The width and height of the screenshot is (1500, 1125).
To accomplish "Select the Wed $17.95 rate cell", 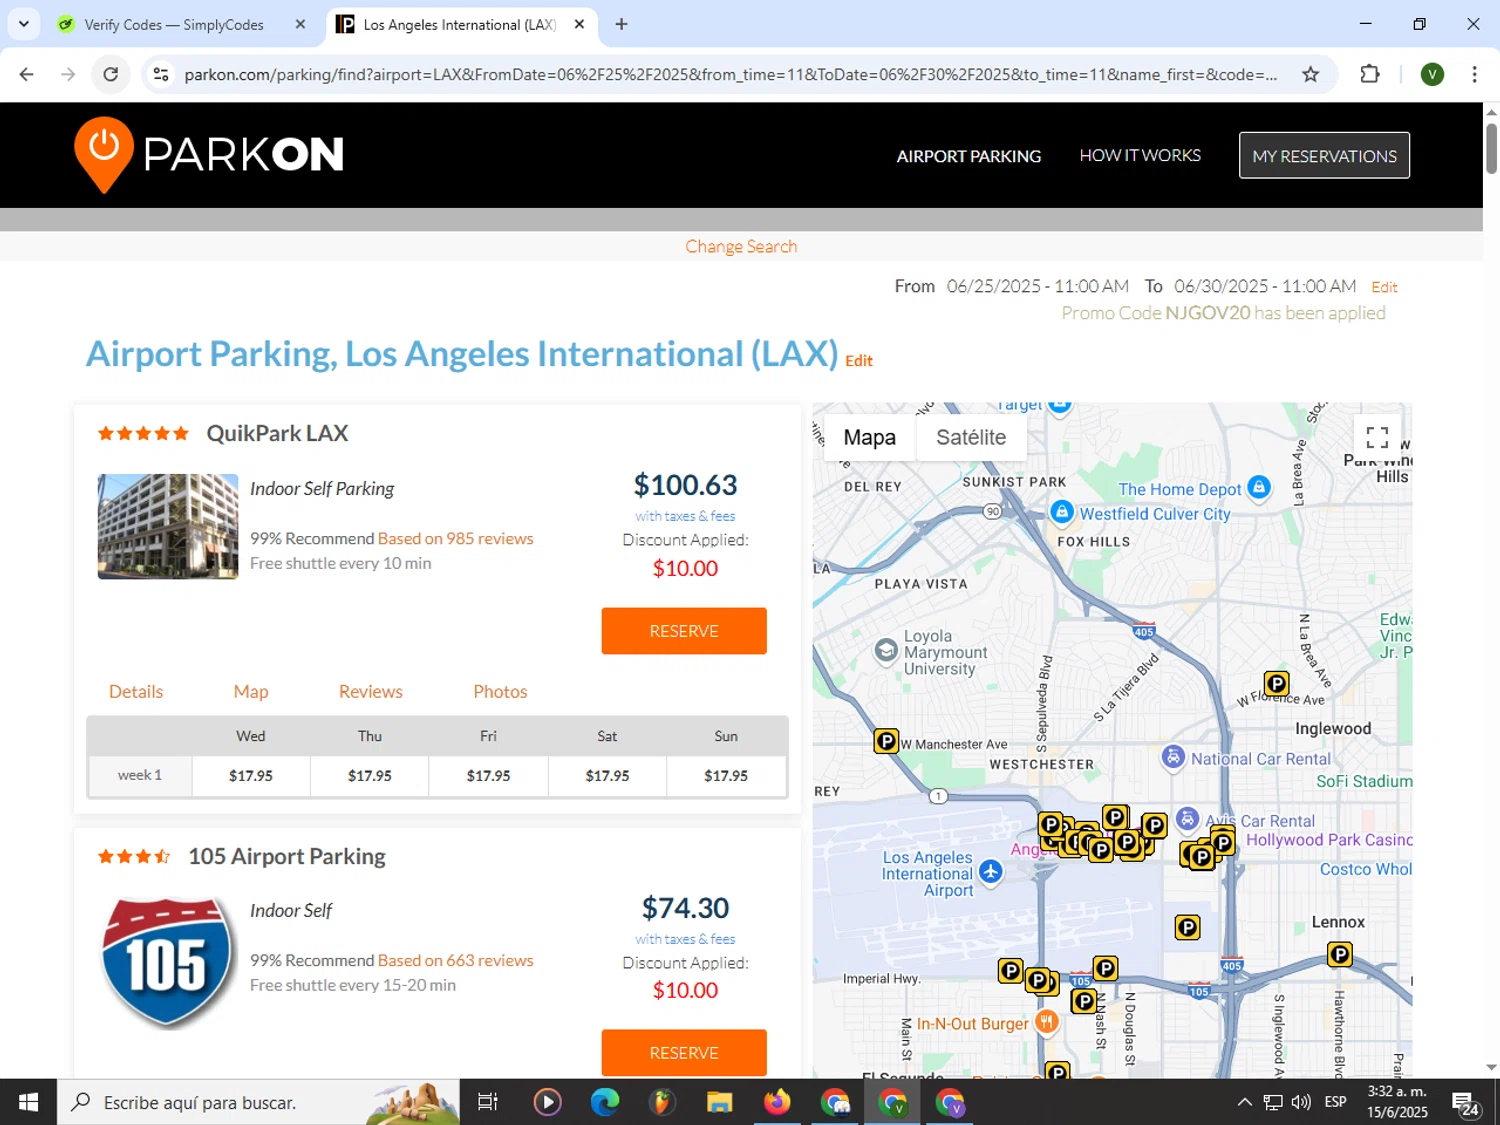I will [x=251, y=775].
